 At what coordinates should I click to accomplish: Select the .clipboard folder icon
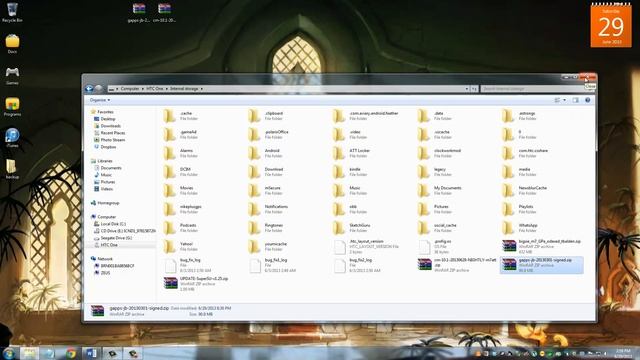coord(254,116)
